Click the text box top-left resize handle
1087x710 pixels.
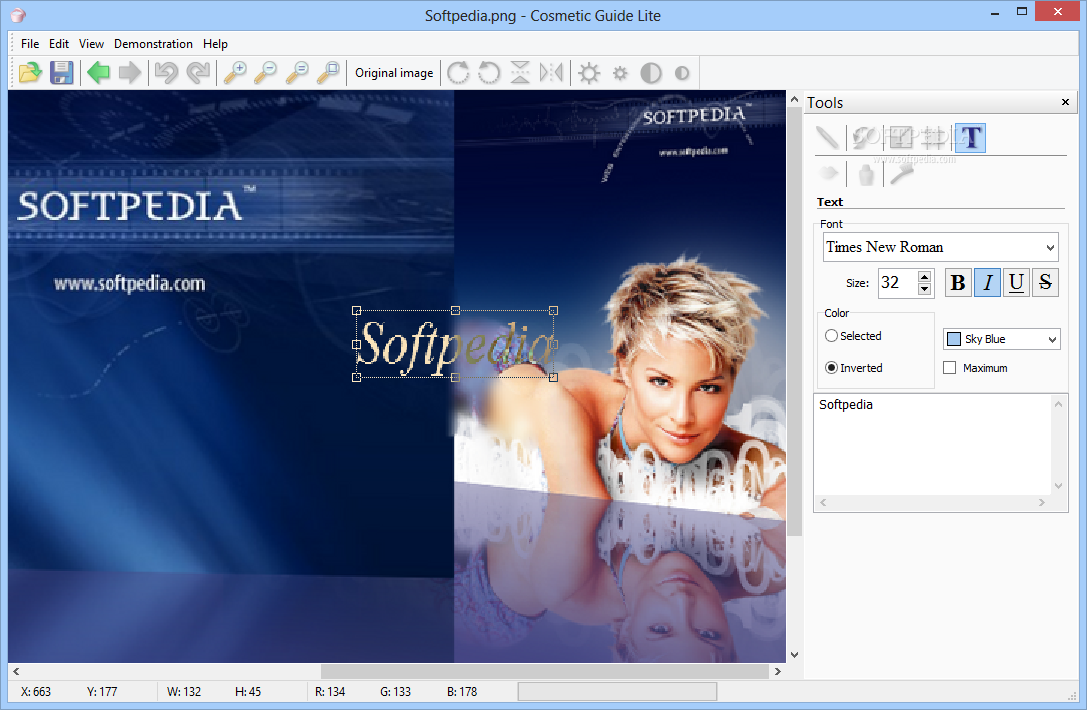tap(357, 311)
